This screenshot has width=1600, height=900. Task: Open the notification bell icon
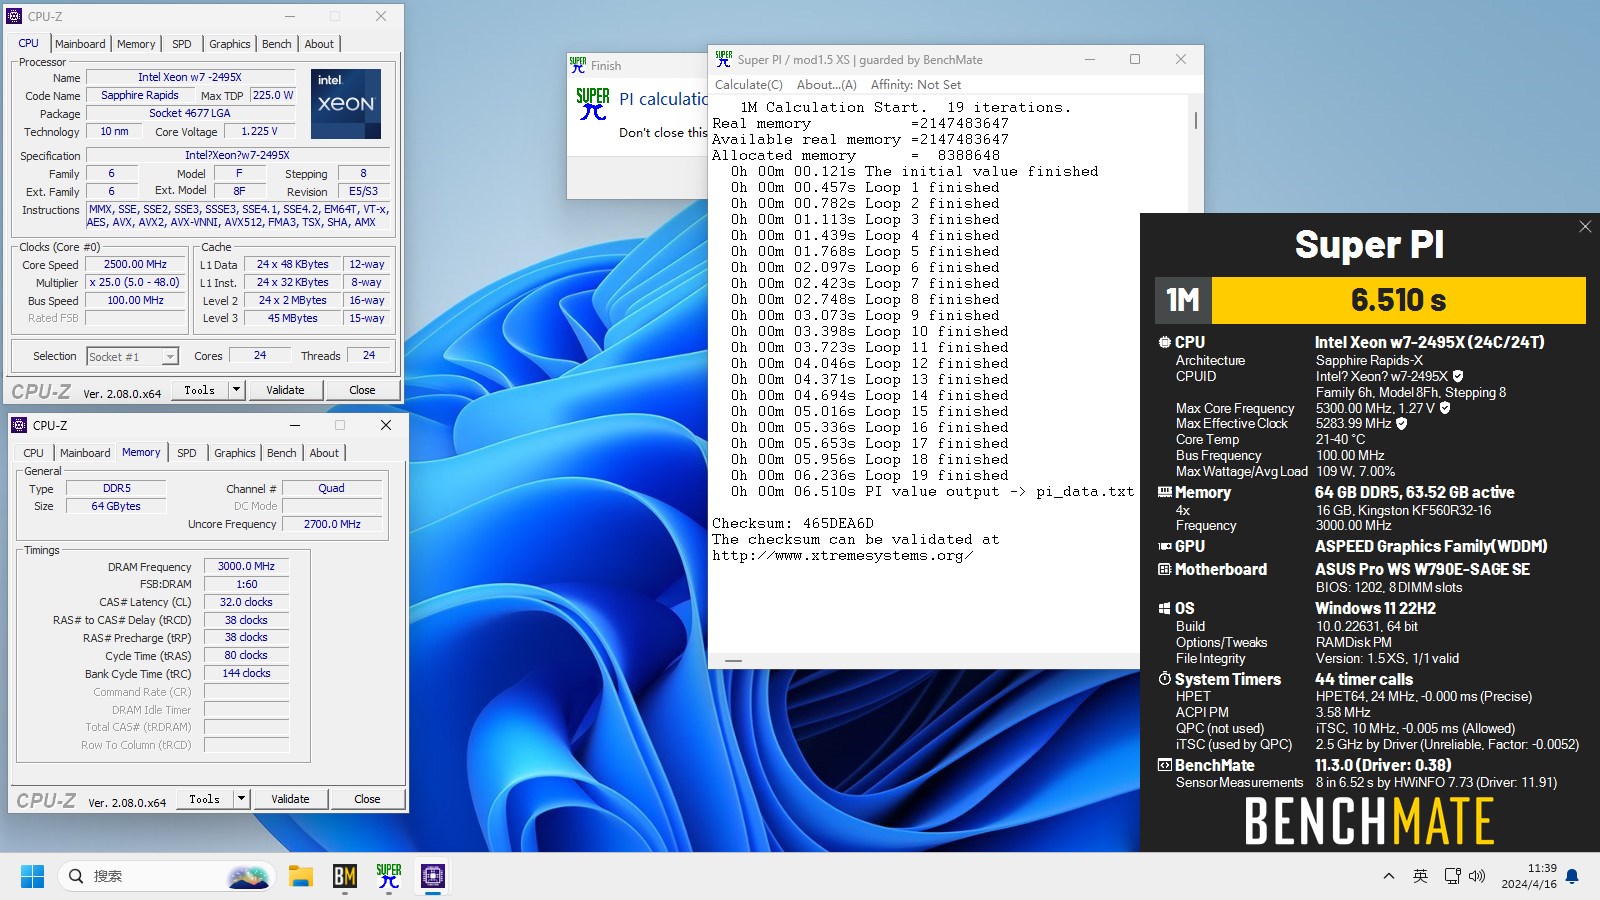tap(1572, 876)
